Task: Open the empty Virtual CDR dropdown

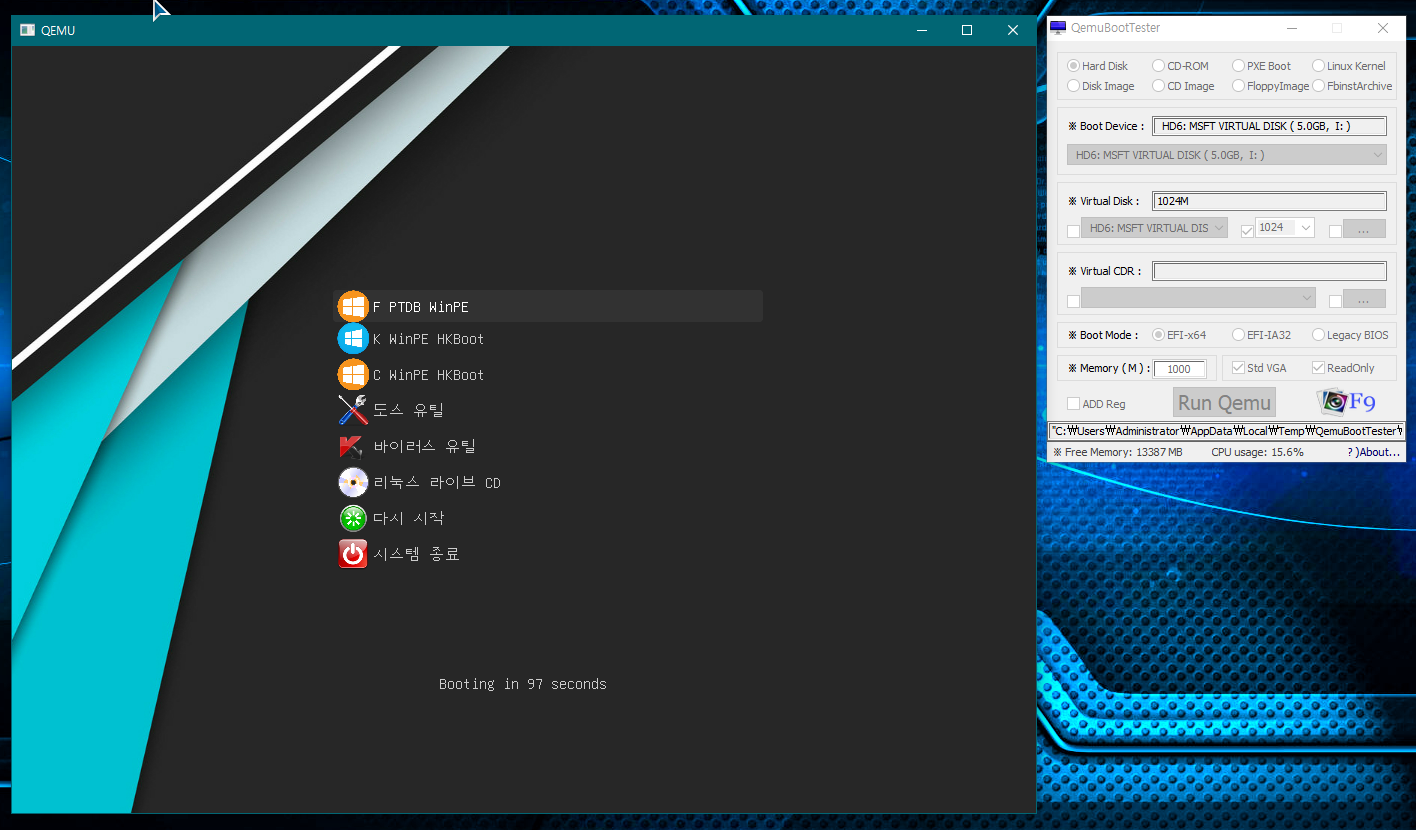Action: point(1198,298)
